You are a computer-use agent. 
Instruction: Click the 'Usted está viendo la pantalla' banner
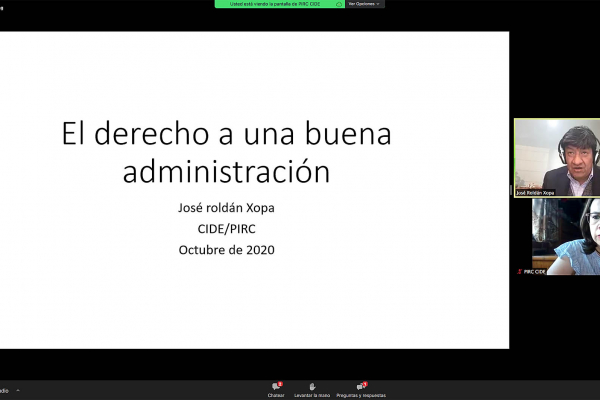pyautogui.click(x=280, y=4)
